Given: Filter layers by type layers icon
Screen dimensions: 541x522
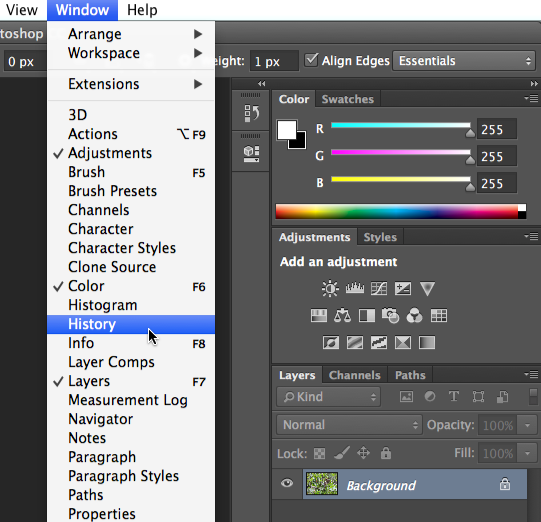Looking at the screenshot, I should (x=454, y=397).
